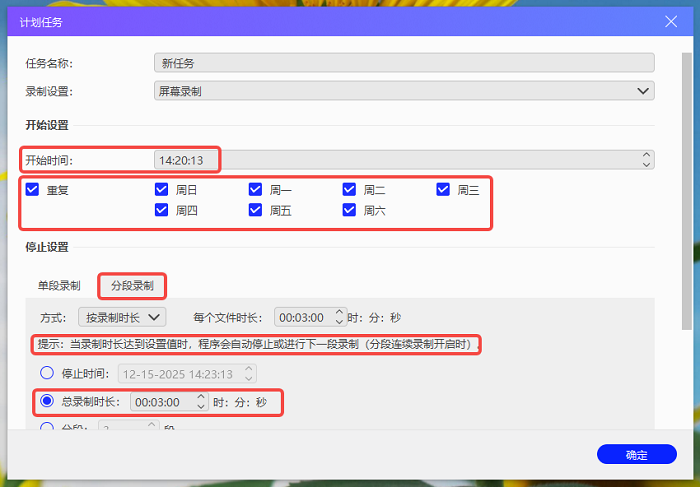
Task: Click the 任务名称 input field
Action: pyautogui.click(x=404, y=63)
